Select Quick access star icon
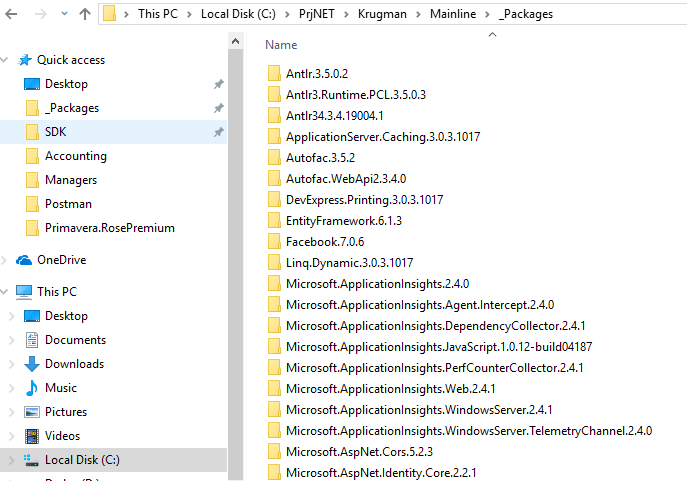687x481 pixels. (25, 60)
